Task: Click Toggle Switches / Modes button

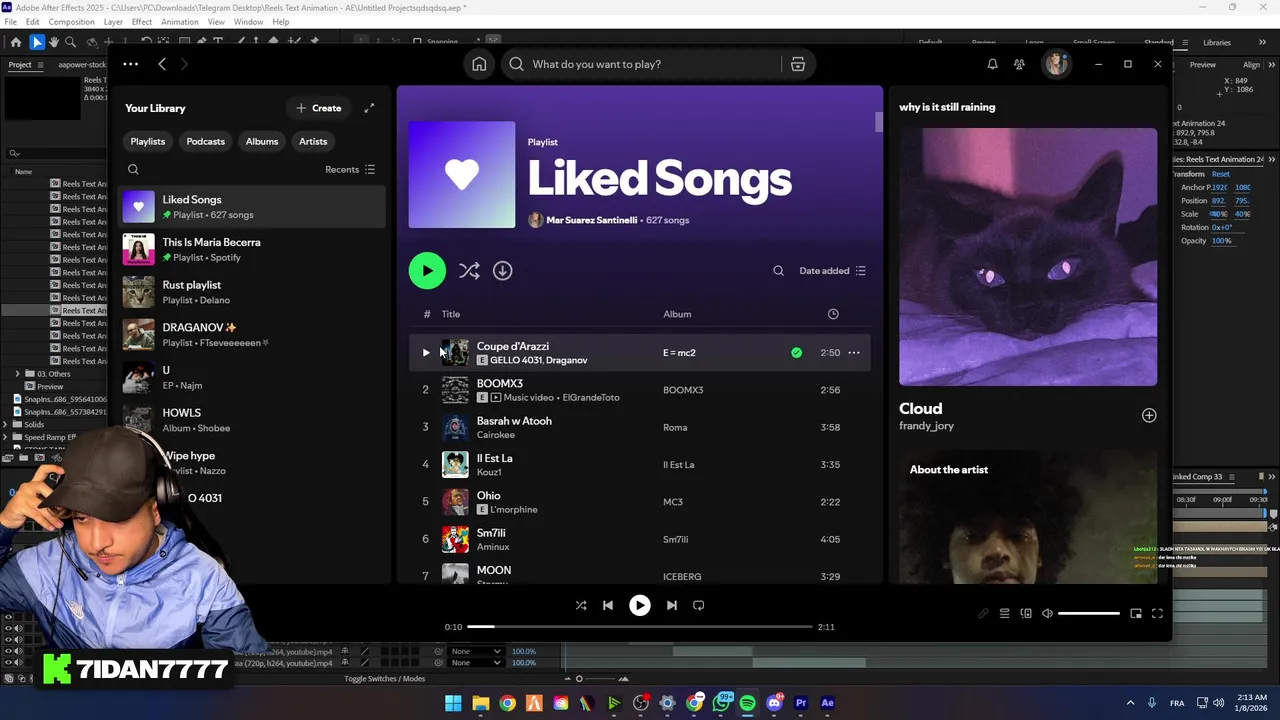Action: pyautogui.click(x=384, y=679)
